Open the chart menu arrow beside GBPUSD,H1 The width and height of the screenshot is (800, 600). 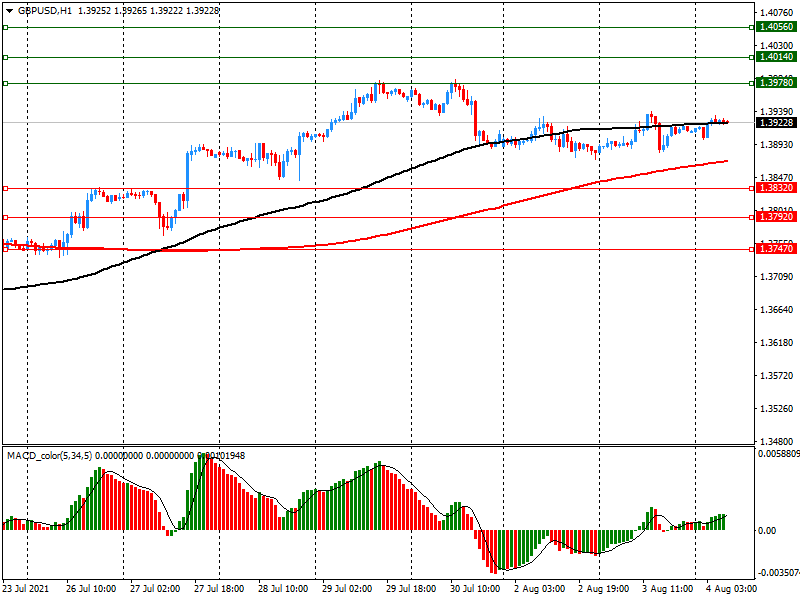tap(9, 11)
